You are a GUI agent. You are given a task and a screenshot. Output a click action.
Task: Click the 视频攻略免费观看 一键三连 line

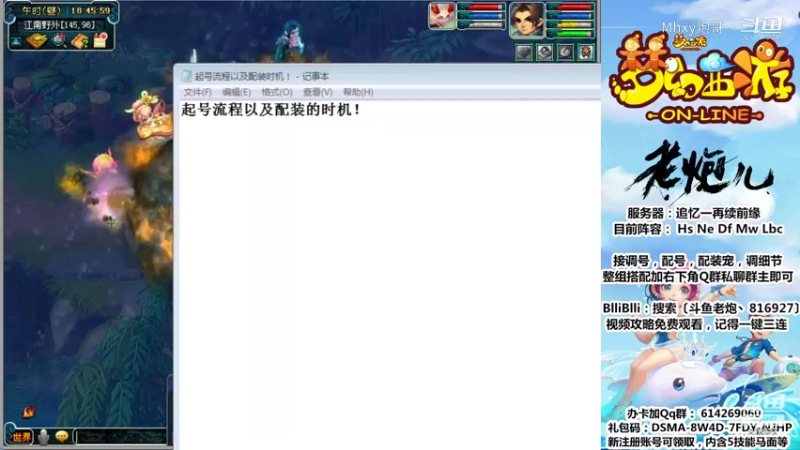pos(696,324)
